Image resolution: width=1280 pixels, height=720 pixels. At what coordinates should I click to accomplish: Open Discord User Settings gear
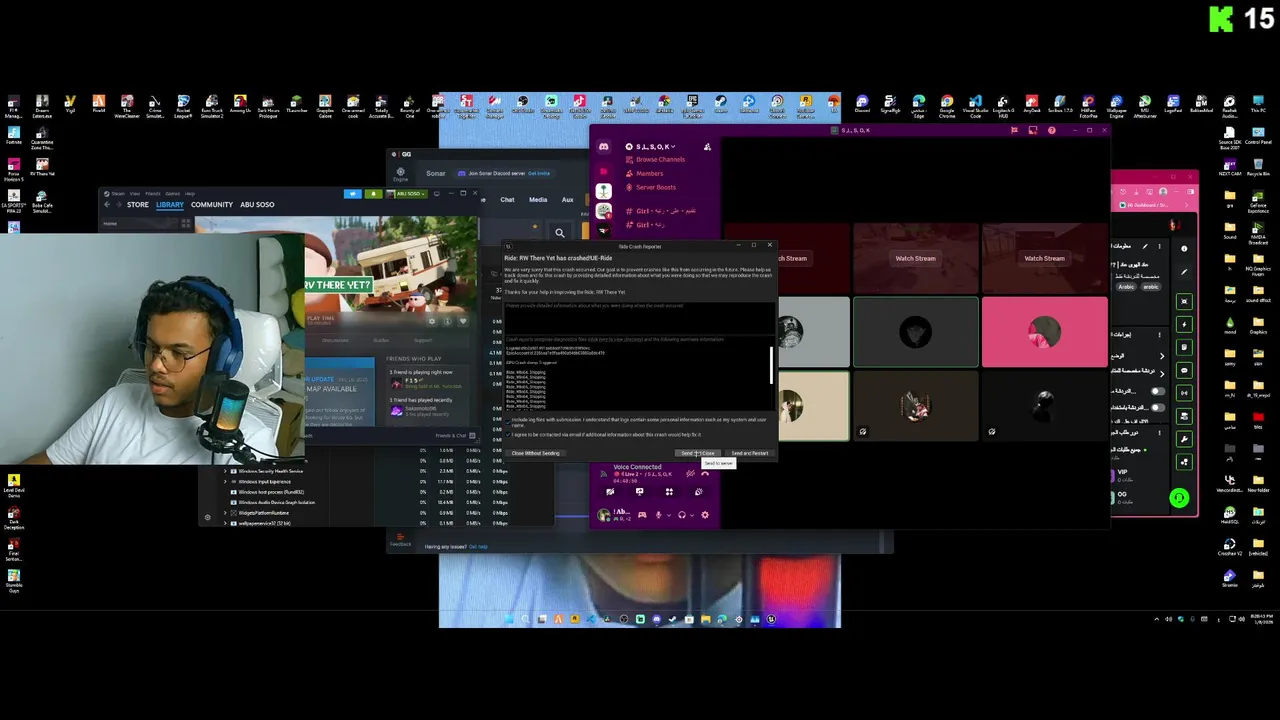pyautogui.click(x=705, y=515)
